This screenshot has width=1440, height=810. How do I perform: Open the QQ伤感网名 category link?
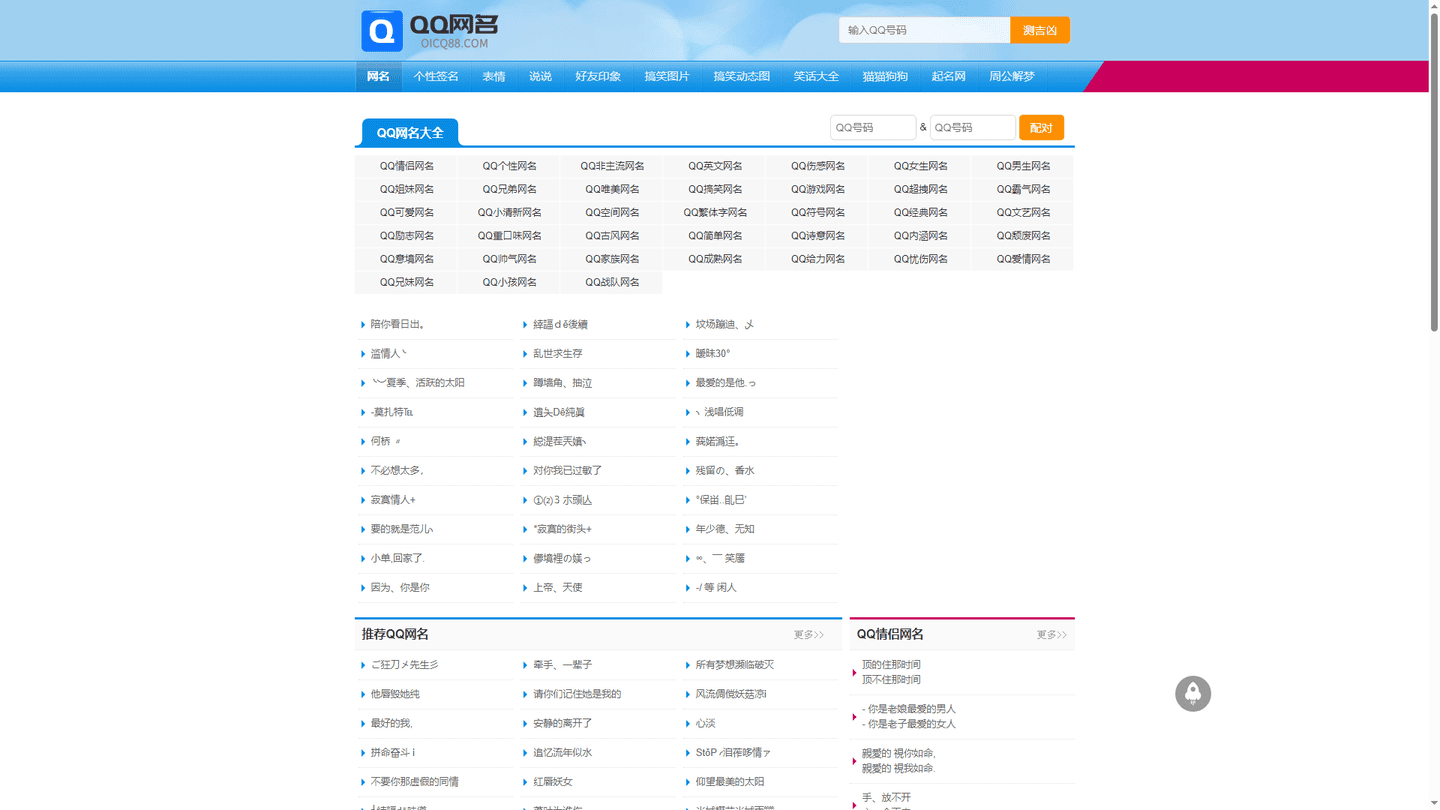click(818, 166)
